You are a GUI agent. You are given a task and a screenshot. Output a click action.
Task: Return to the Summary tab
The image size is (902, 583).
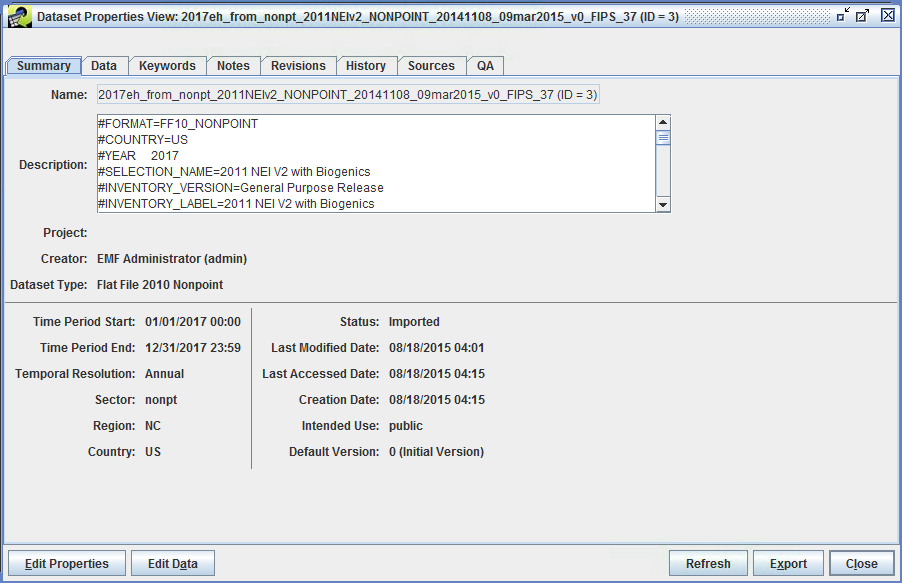(x=43, y=65)
